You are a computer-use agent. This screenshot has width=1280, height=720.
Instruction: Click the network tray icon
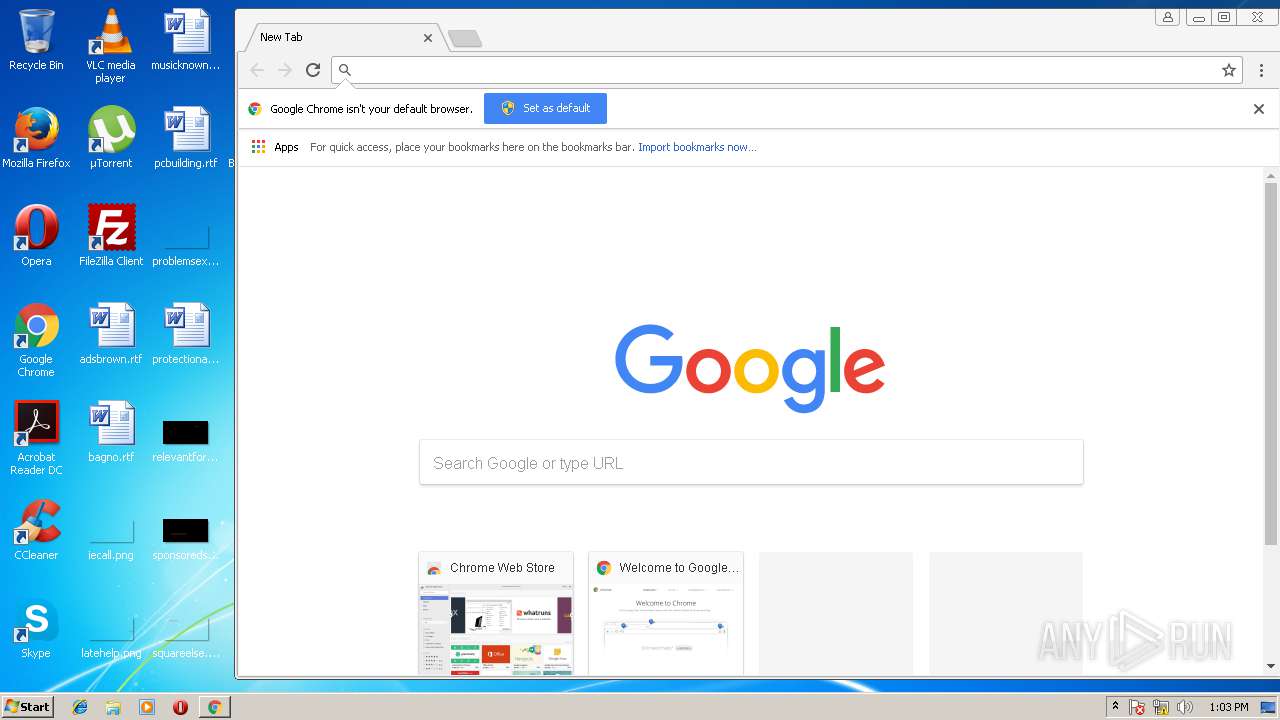pyautogui.click(x=1161, y=707)
